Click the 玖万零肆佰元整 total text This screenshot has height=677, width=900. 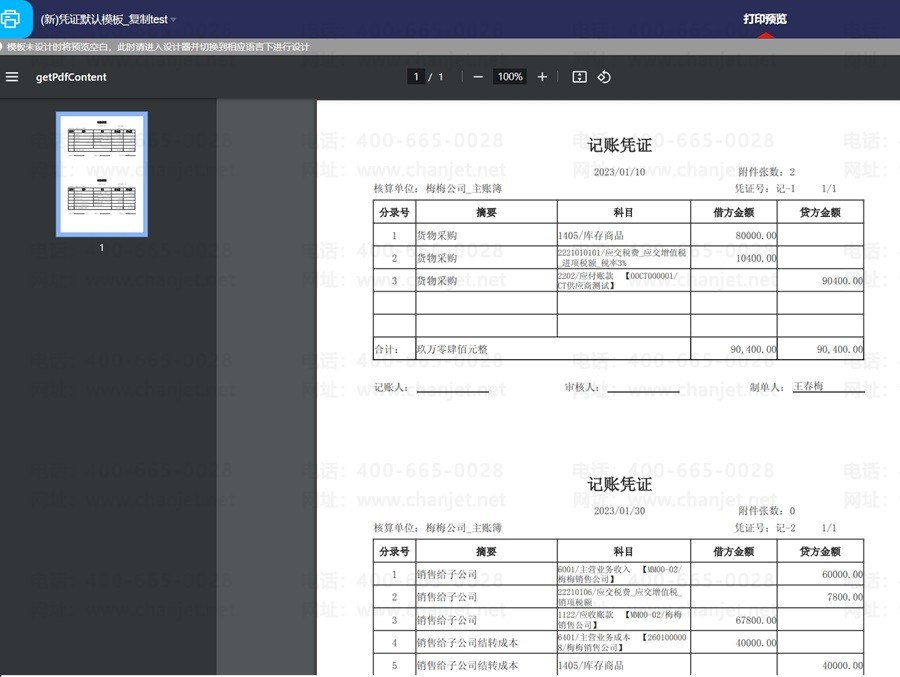(452, 349)
